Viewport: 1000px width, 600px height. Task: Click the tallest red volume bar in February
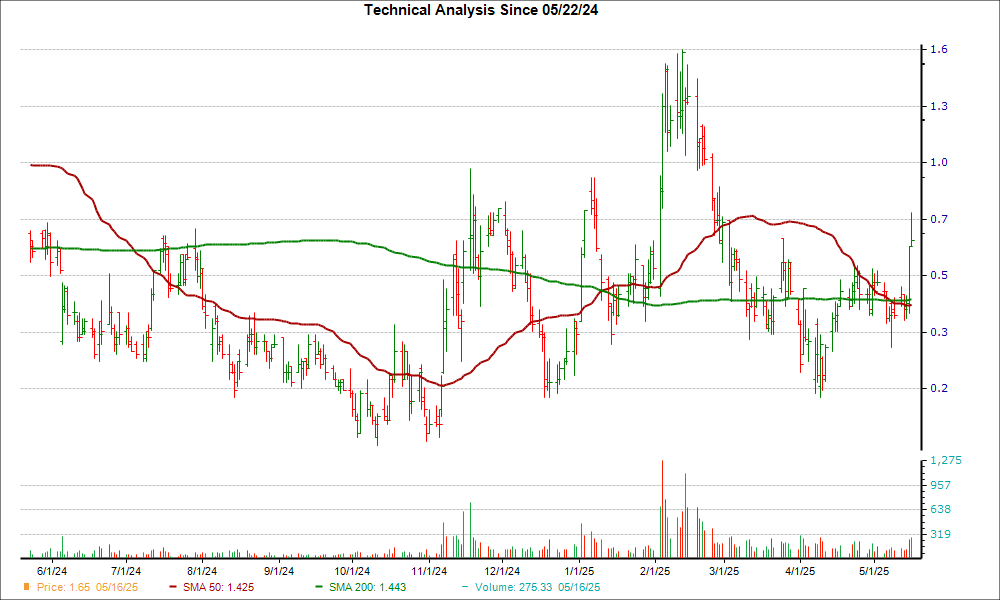[x=662, y=509]
